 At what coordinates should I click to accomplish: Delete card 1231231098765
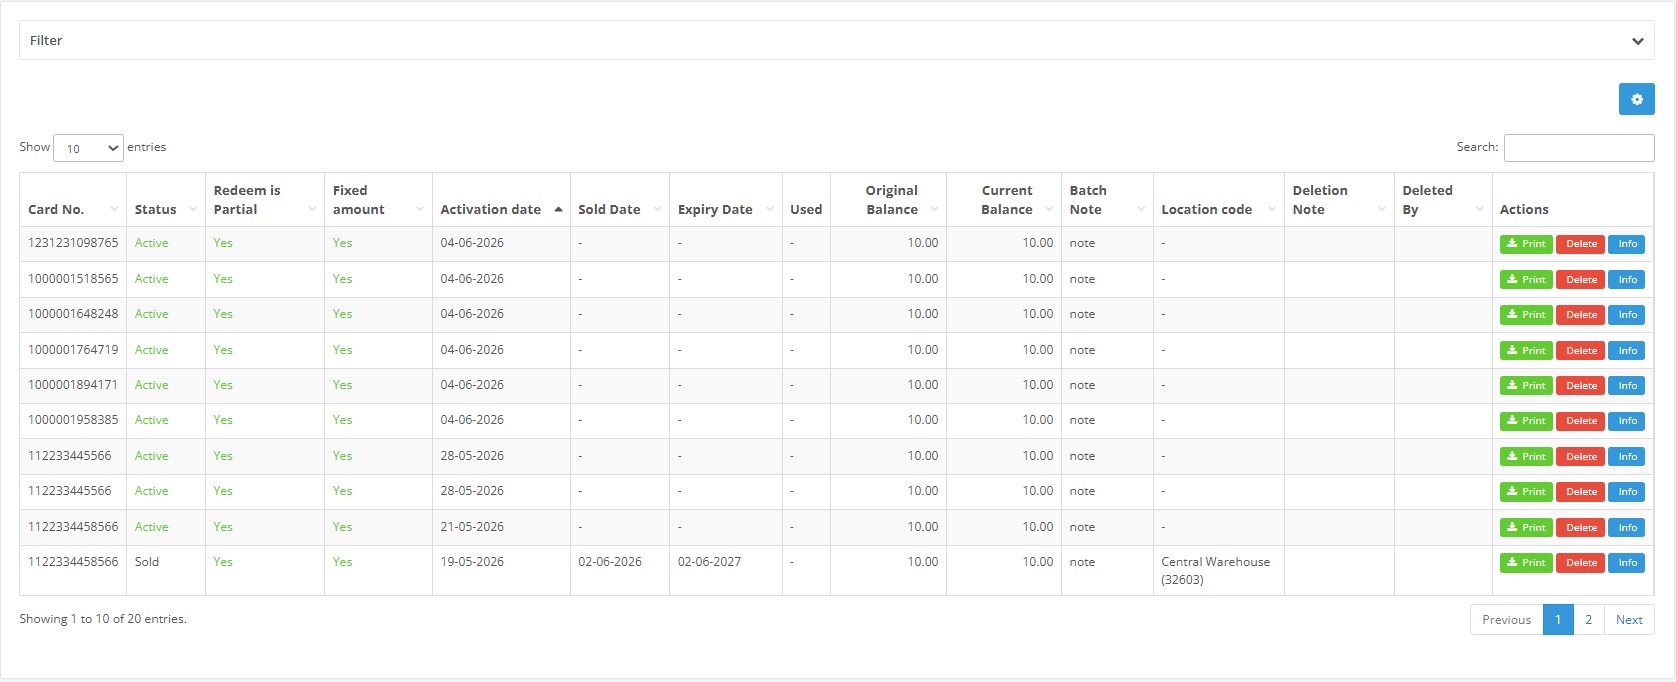point(1580,244)
